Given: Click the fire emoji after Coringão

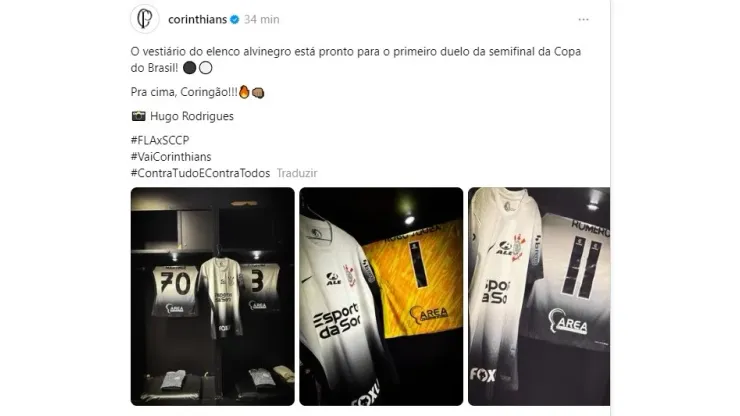Looking at the screenshot, I should [x=244, y=92].
